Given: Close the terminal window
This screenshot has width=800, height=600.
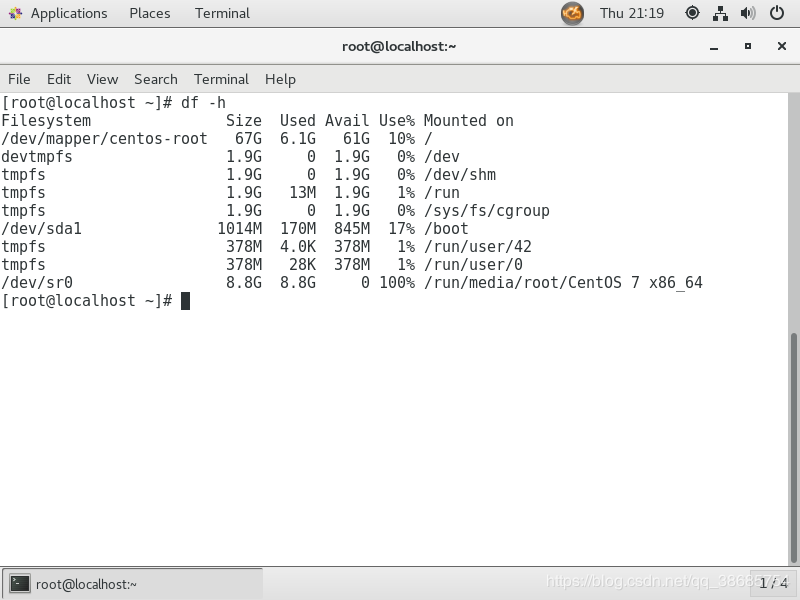Looking at the screenshot, I should (782, 46).
